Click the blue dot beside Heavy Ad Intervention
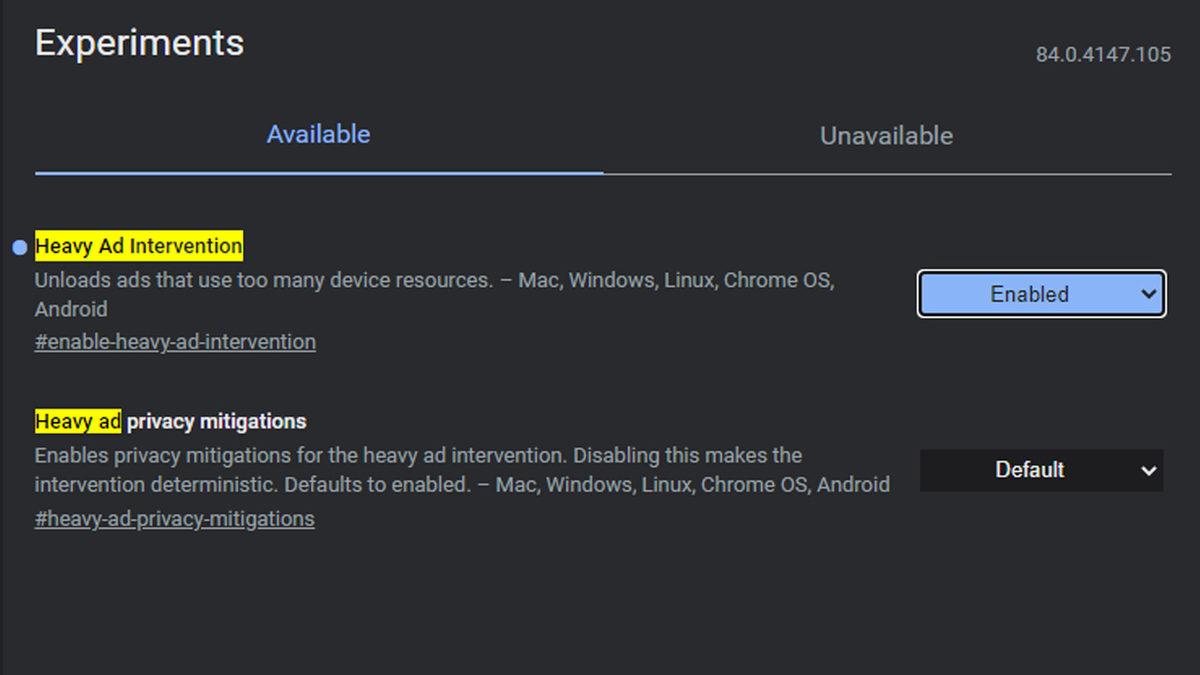This screenshot has width=1200, height=675. click(x=20, y=248)
